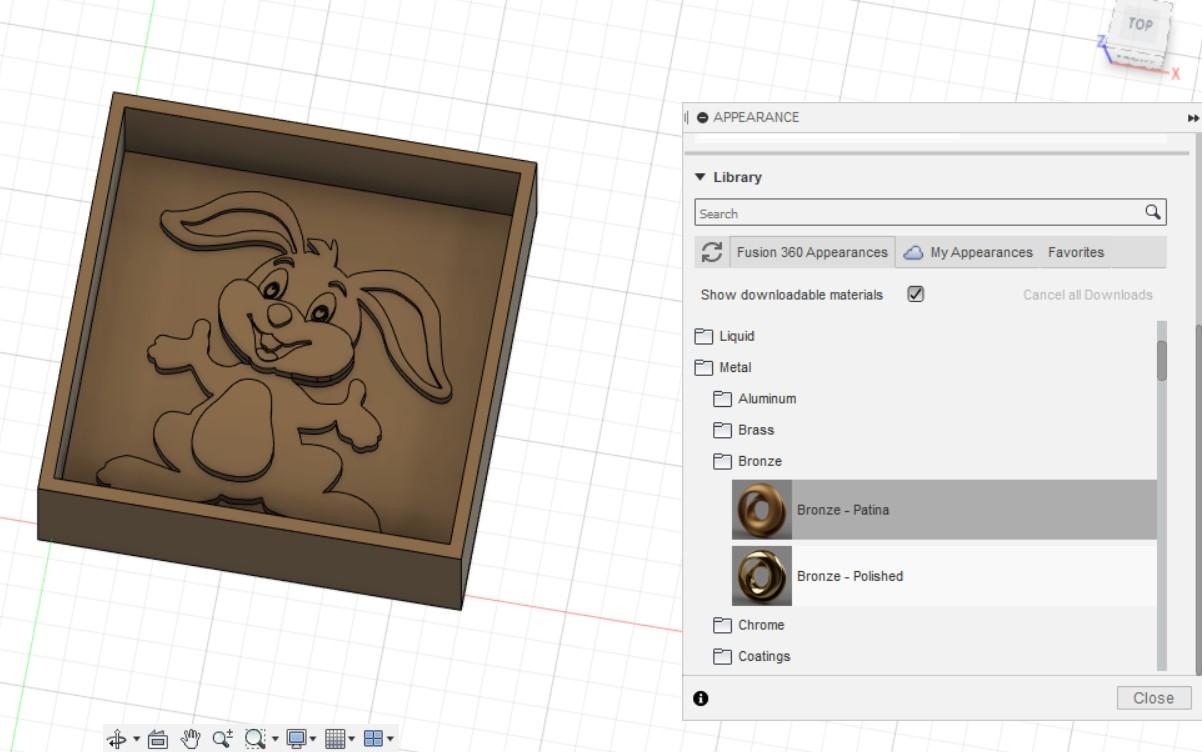
Task: Select the Bronze - Patina text label
Action: 843,510
